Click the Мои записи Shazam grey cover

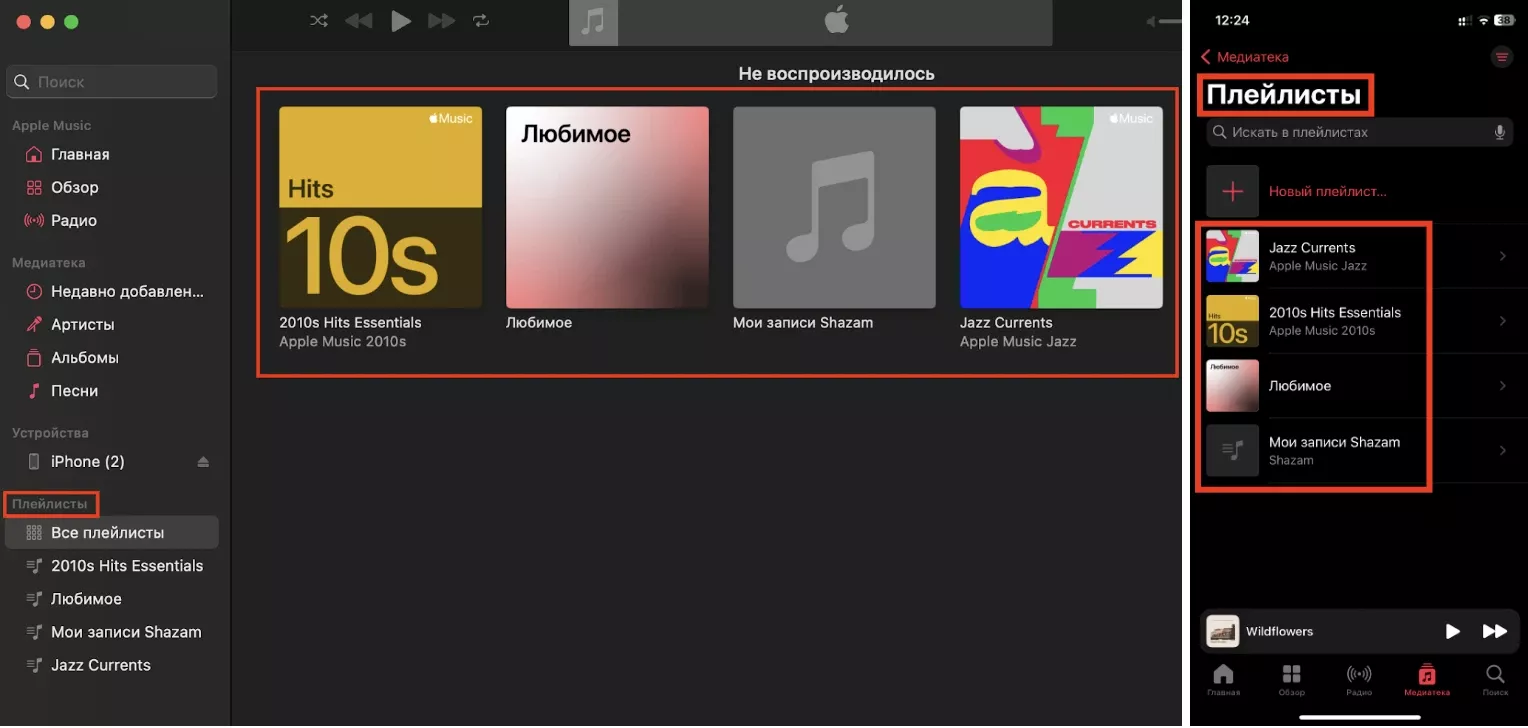pyautogui.click(x=834, y=207)
